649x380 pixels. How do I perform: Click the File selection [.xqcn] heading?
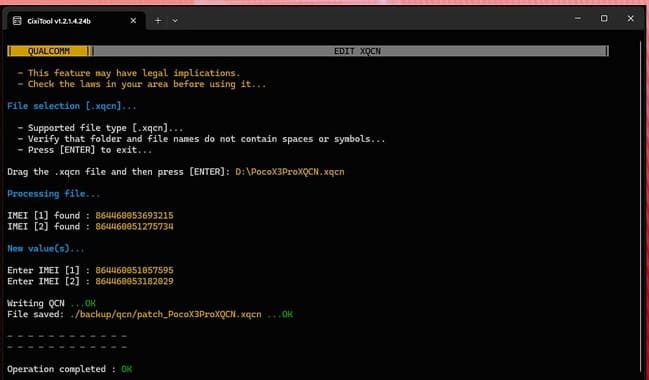click(x=72, y=106)
